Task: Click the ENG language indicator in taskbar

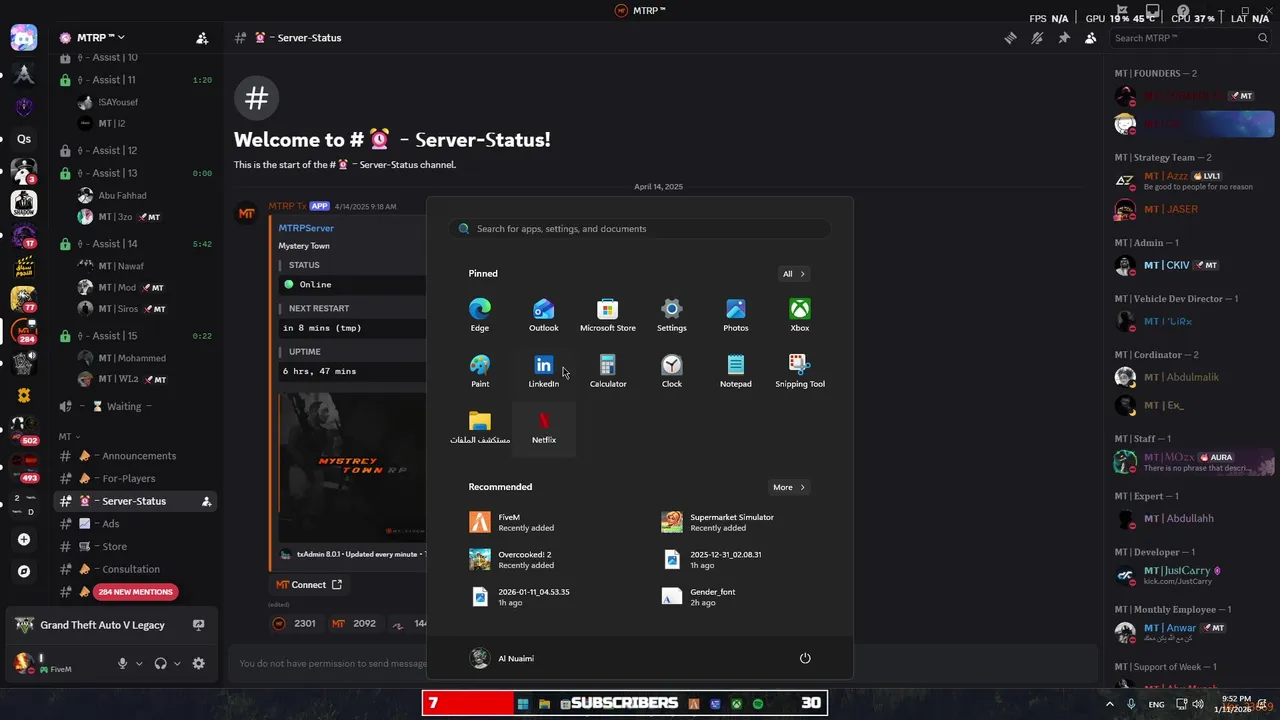Action: pyautogui.click(x=1155, y=704)
